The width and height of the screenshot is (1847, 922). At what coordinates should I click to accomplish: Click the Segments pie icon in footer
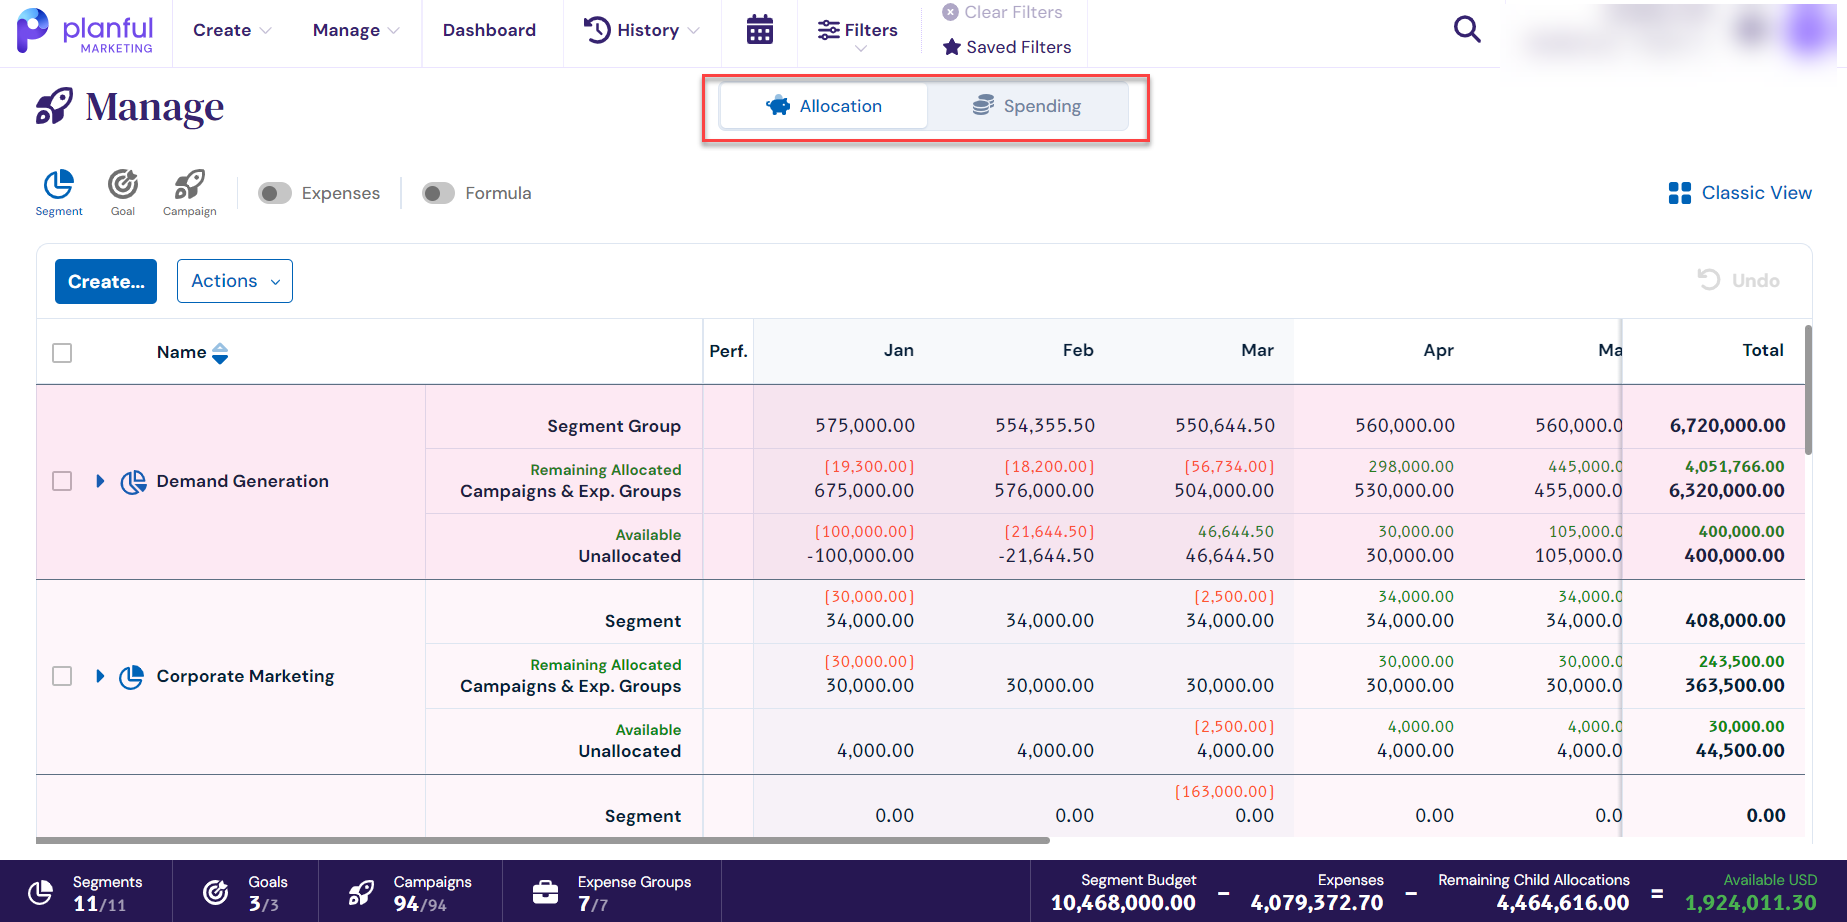(40, 892)
